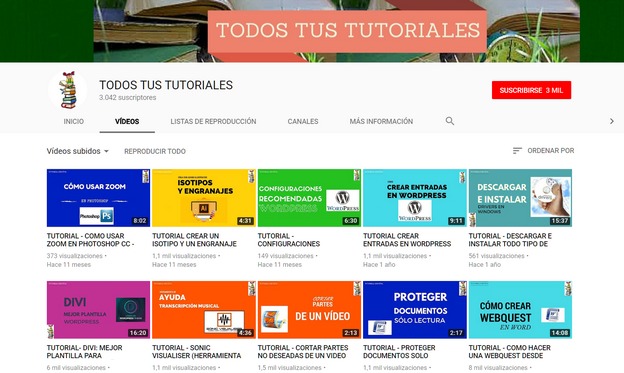Open the Más información tab
Viewport: 624px width, 373px height.
[381, 121]
